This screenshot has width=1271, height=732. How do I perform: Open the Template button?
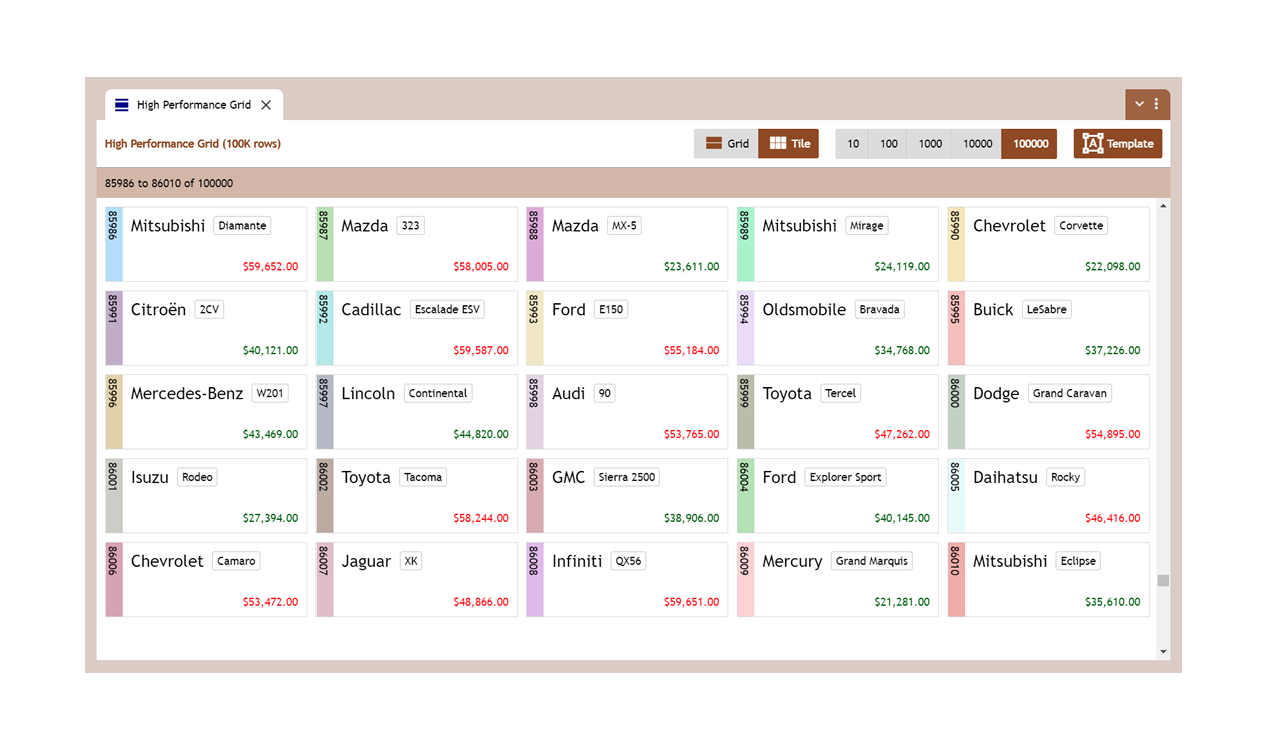(x=1118, y=144)
